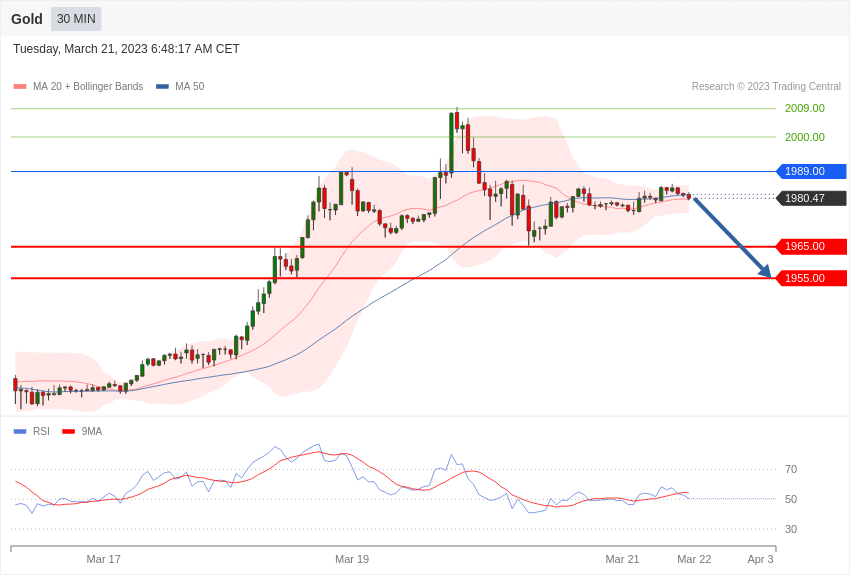Click the red 1955.00 support price tag
This screenshot has height=576, width=850.
click(812, 279)
